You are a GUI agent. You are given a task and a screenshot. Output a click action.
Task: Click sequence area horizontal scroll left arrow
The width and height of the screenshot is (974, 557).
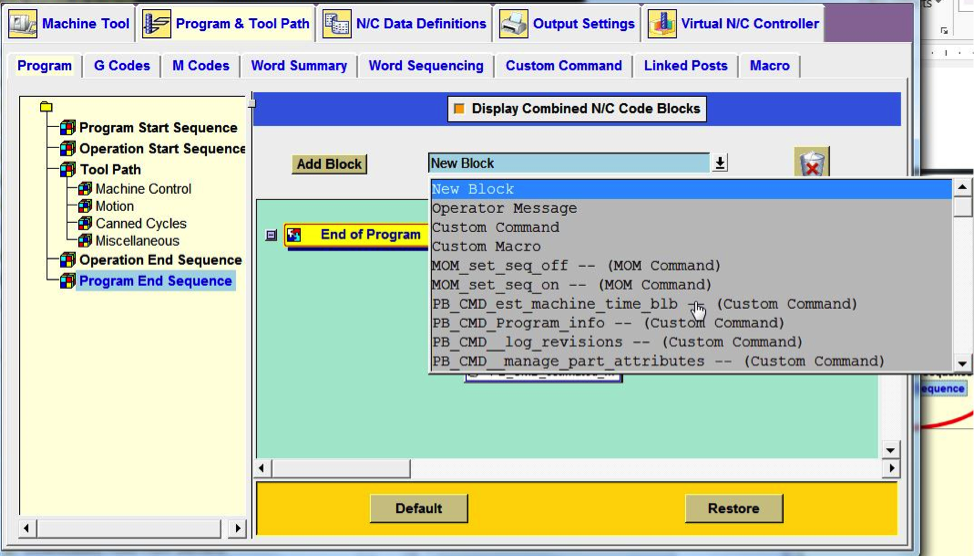262,468
